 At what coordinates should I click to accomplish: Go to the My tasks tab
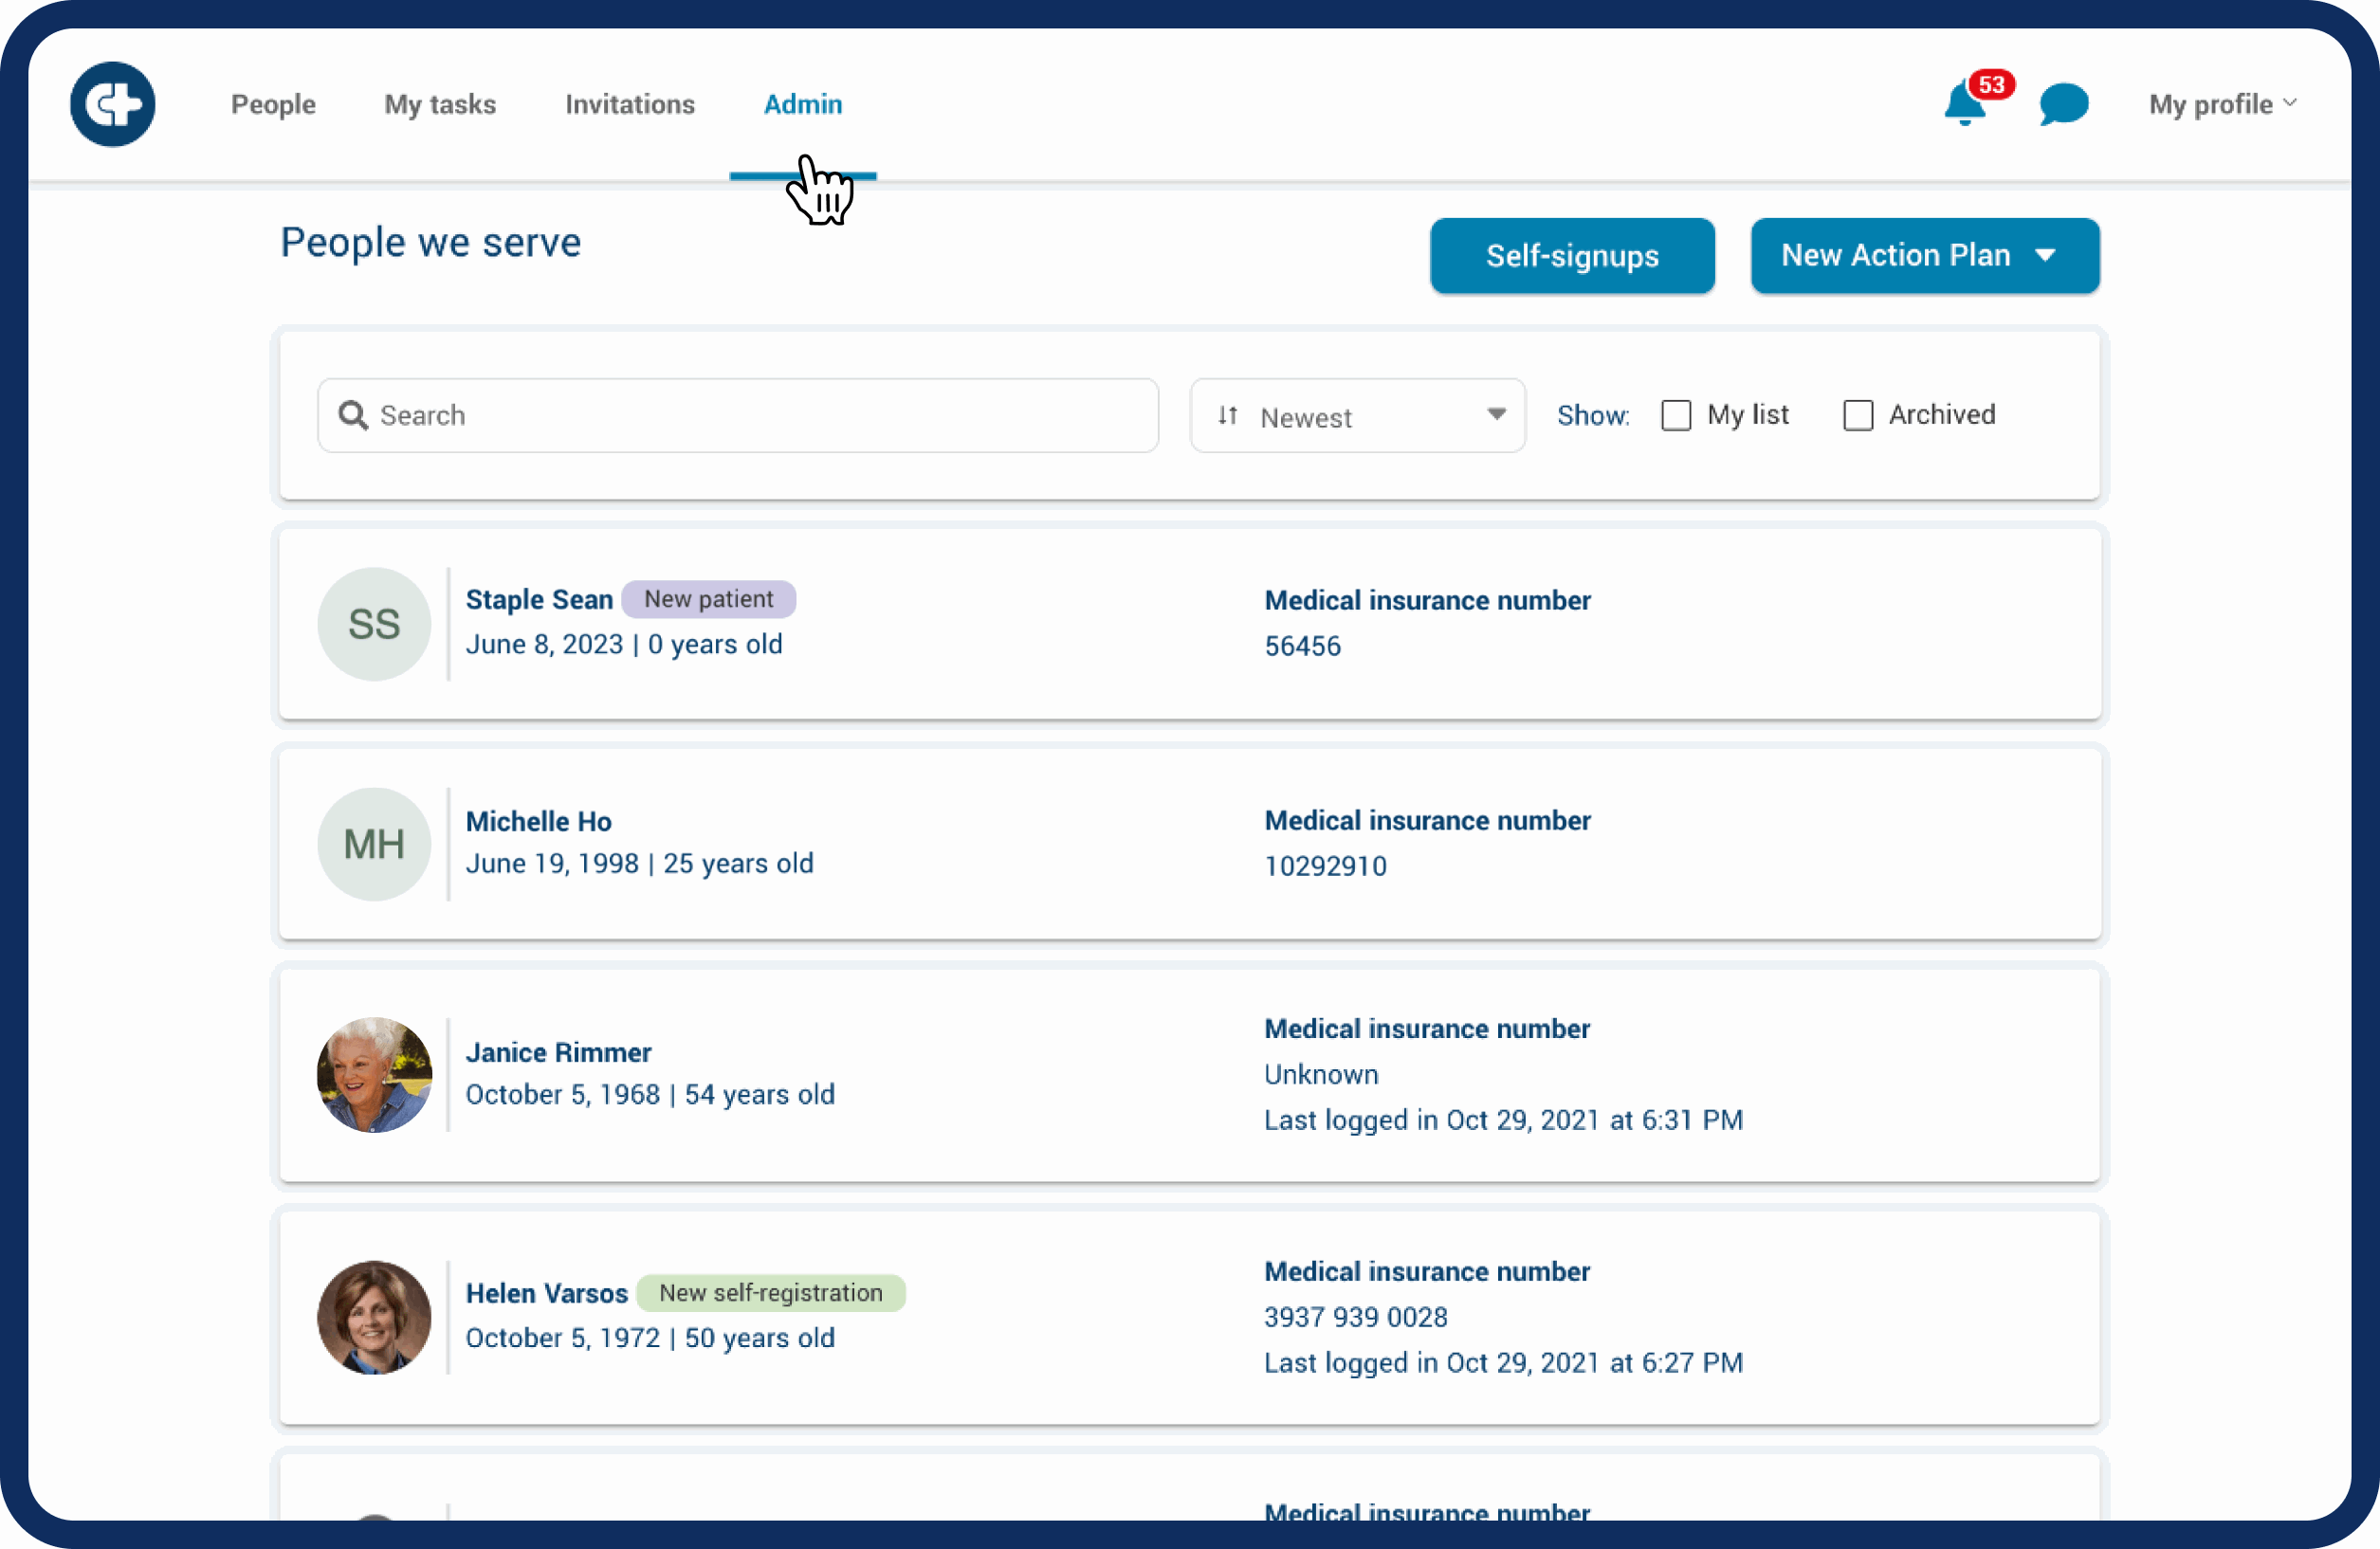440,104
